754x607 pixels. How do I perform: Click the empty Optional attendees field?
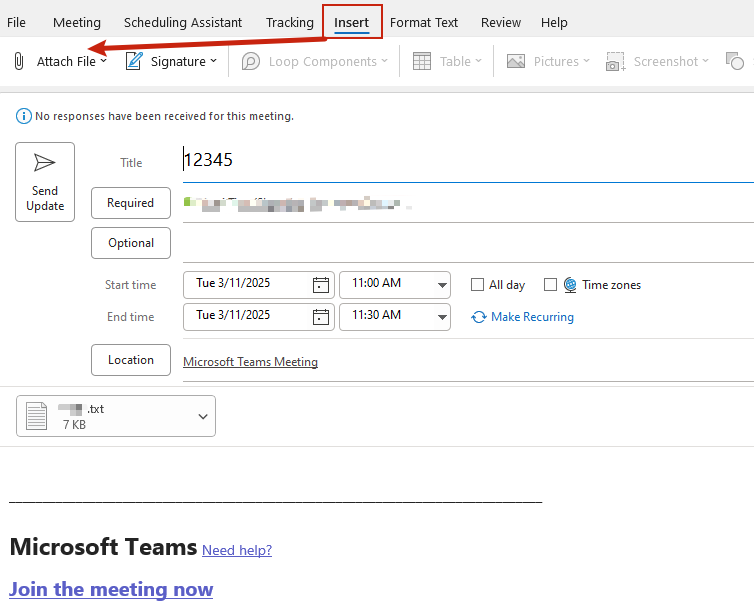(468, 244)
